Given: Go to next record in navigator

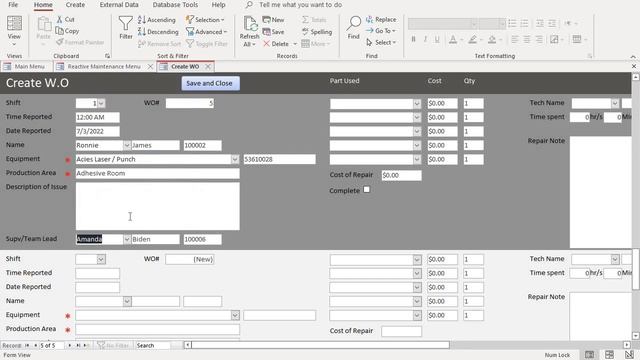Looking at the screenshot, I should pos(69,345).
